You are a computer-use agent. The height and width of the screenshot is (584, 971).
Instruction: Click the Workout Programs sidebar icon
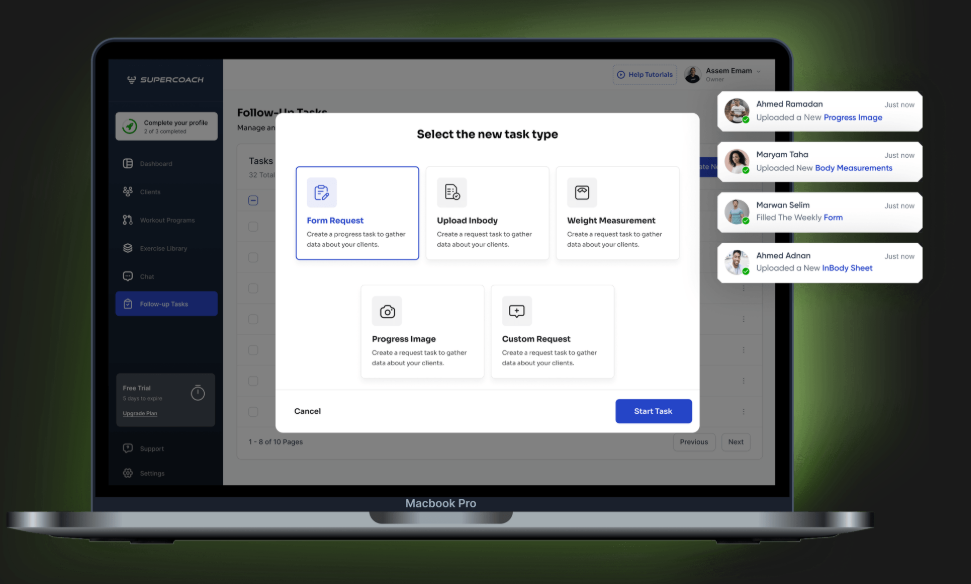tap(128, 220)
